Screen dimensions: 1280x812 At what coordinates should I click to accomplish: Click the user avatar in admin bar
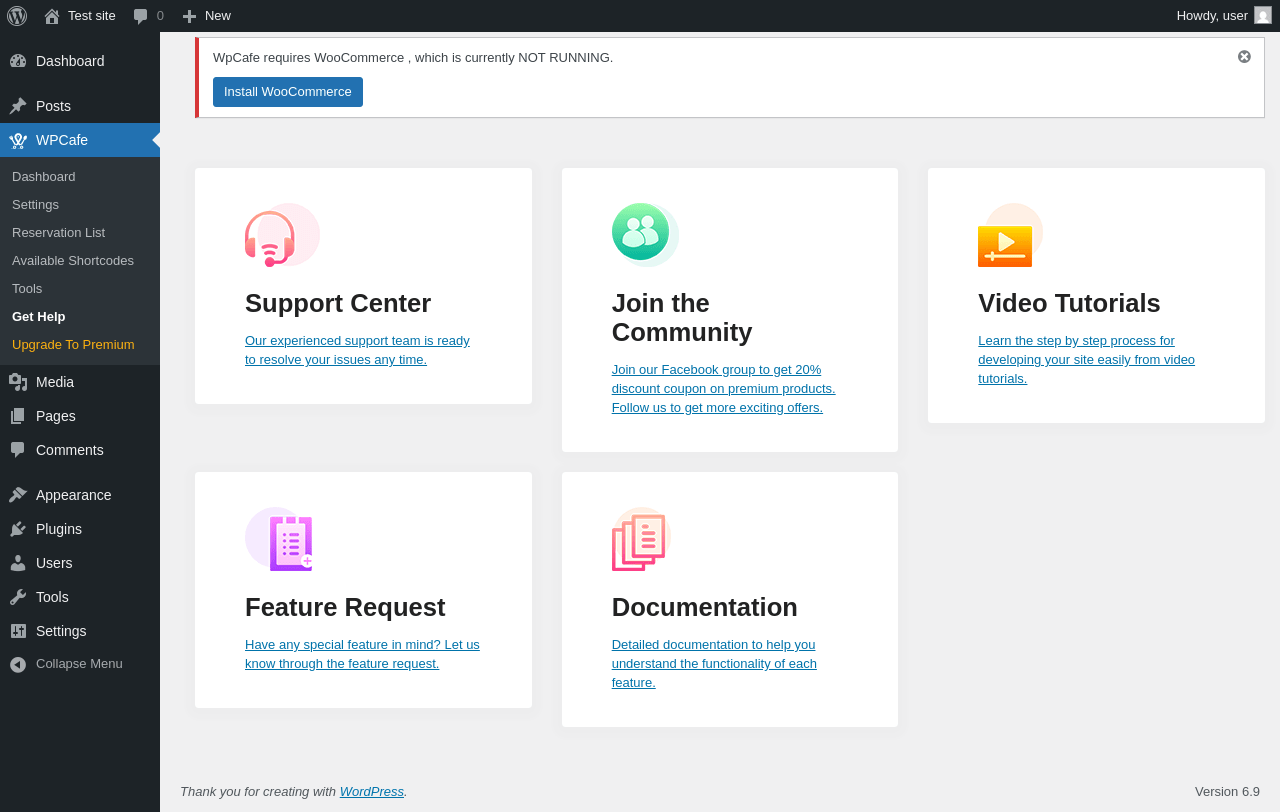1263,16
